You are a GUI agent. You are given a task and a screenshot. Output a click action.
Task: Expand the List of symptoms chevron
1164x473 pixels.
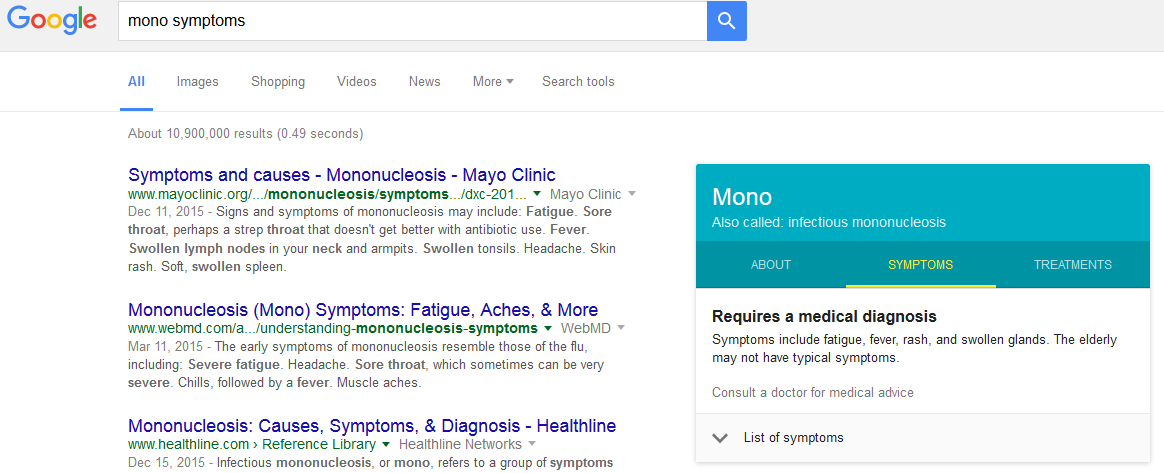click(720, 438)
